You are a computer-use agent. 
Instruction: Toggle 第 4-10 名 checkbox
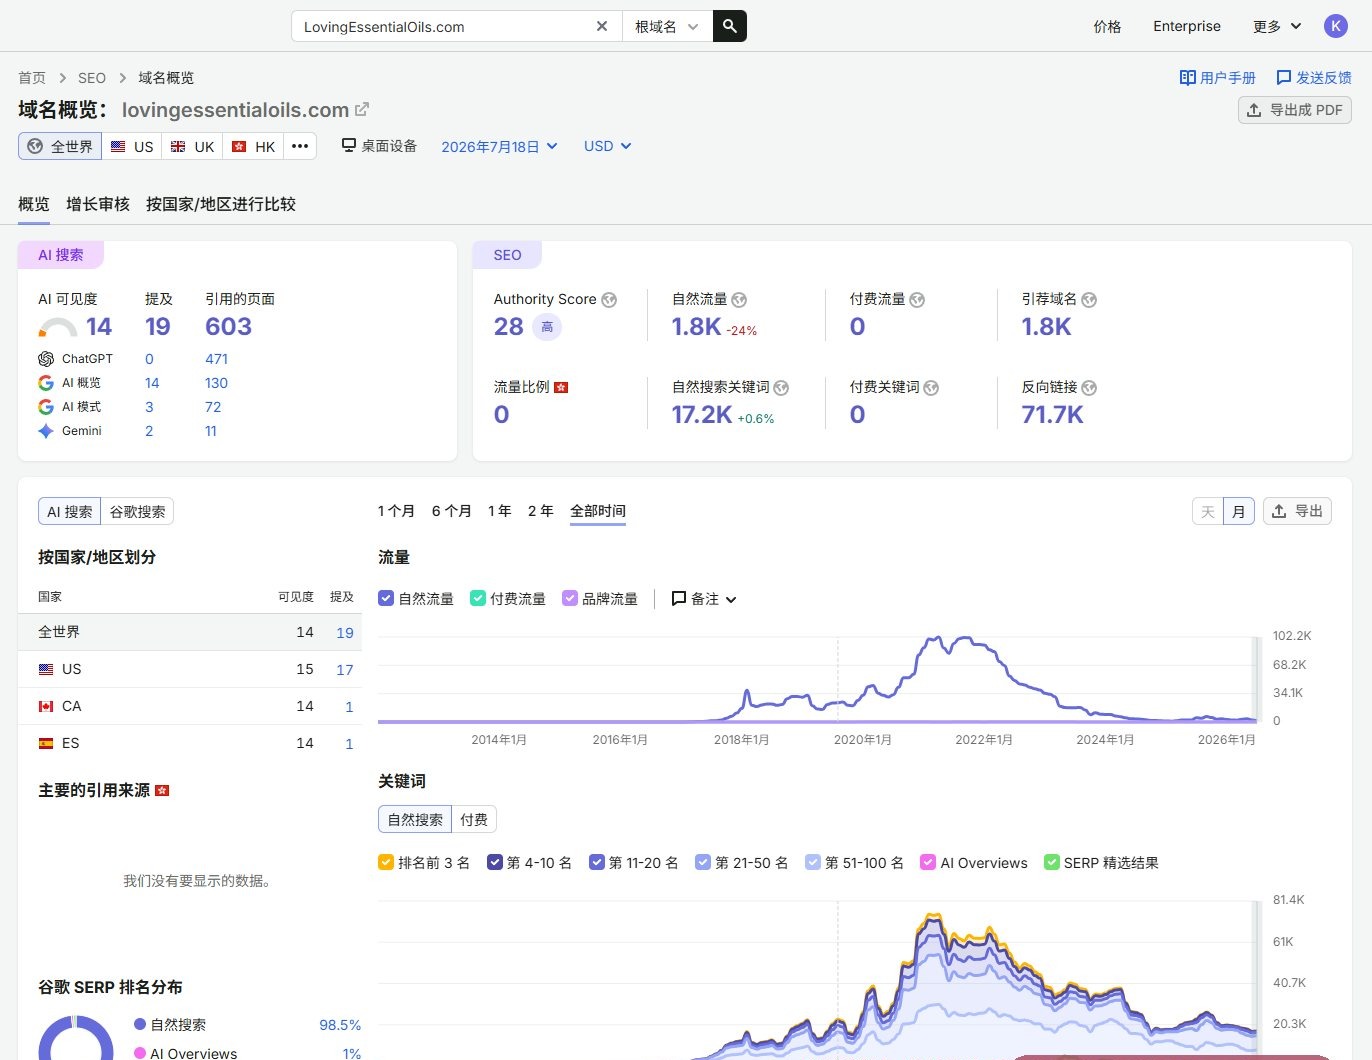(x=494, y=862)
